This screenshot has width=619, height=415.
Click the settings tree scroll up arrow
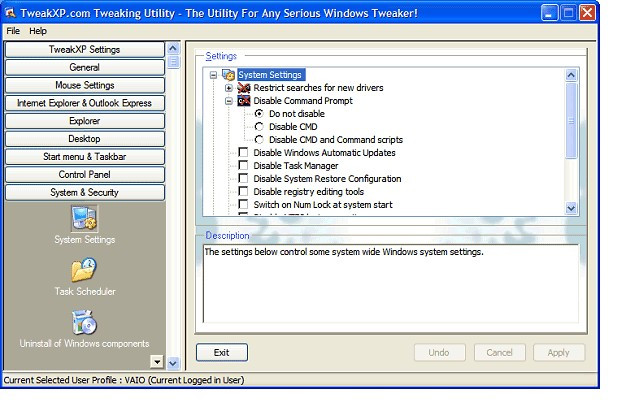click(x=571, y=75)
